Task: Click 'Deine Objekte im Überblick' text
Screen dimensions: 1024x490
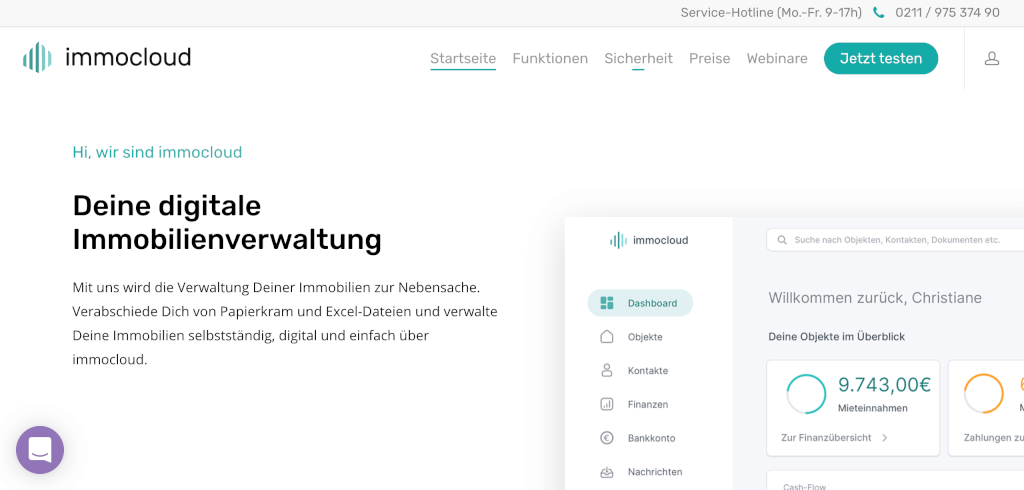Action: (837, 337)
